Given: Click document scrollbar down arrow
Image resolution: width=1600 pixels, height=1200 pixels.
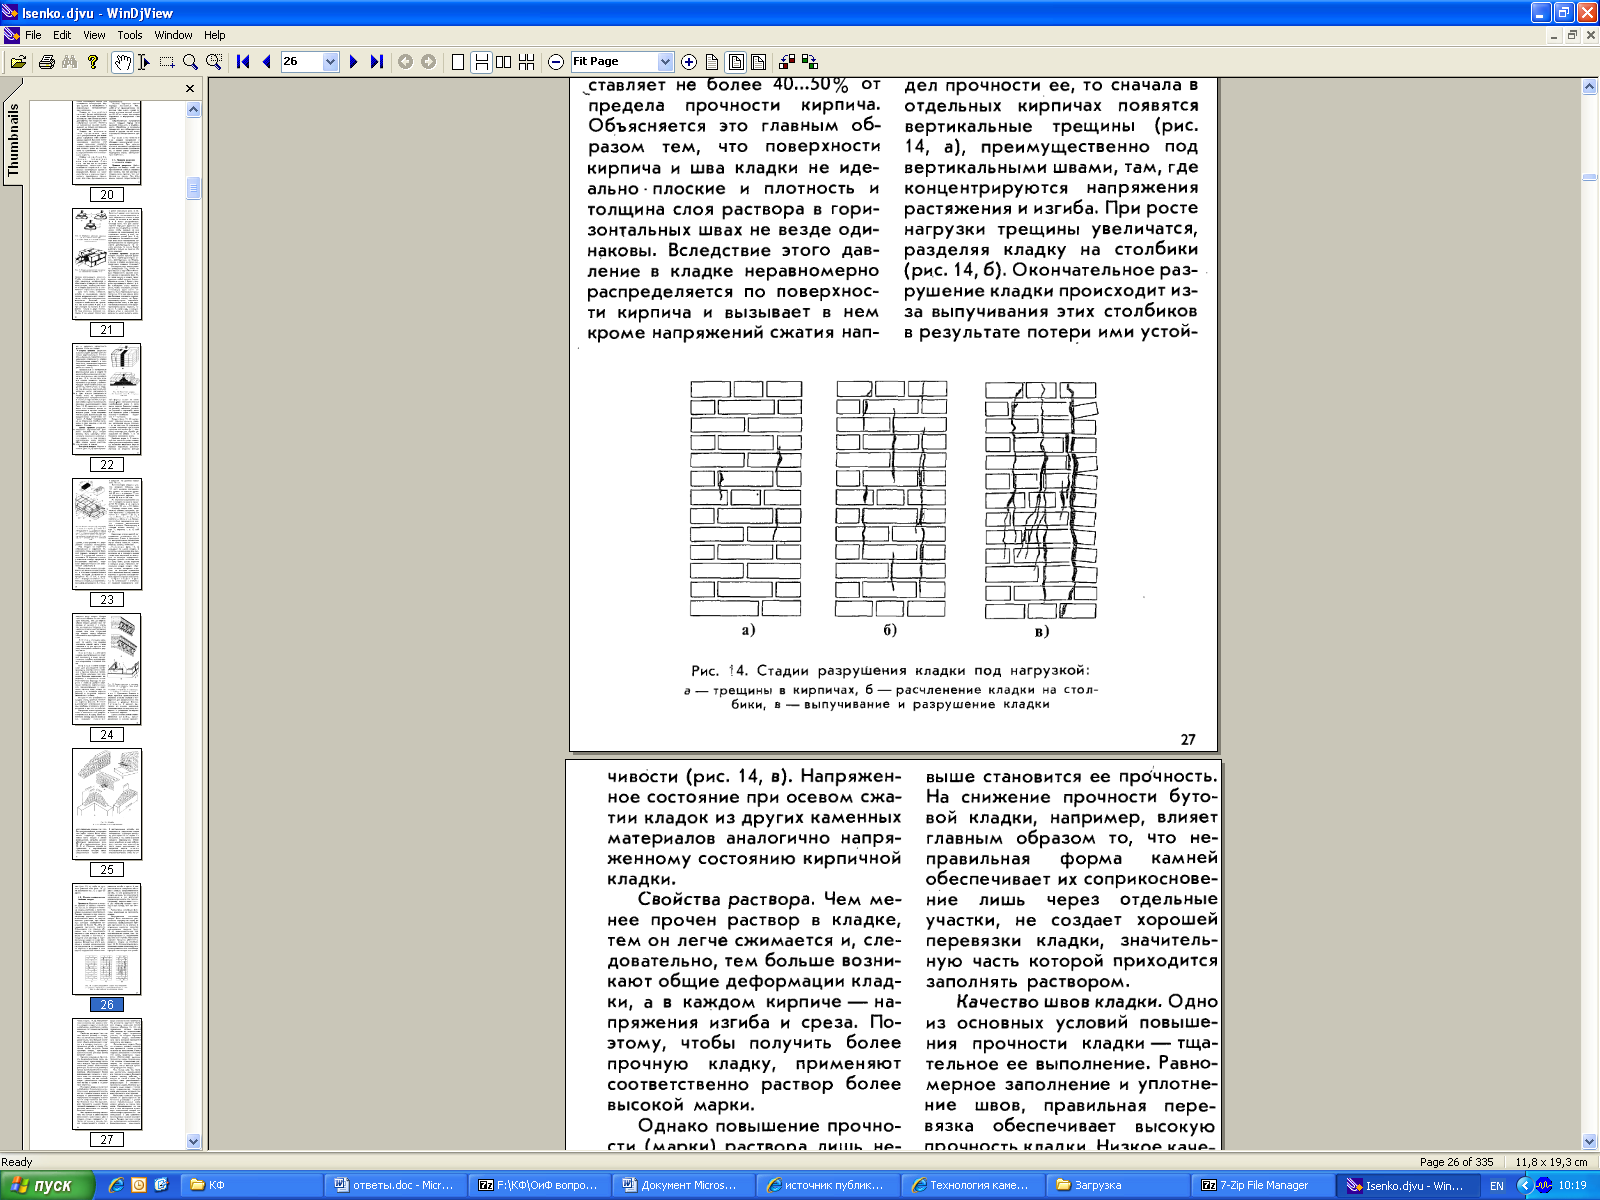Looking at the screenshot, I should pos(1589,1141).
